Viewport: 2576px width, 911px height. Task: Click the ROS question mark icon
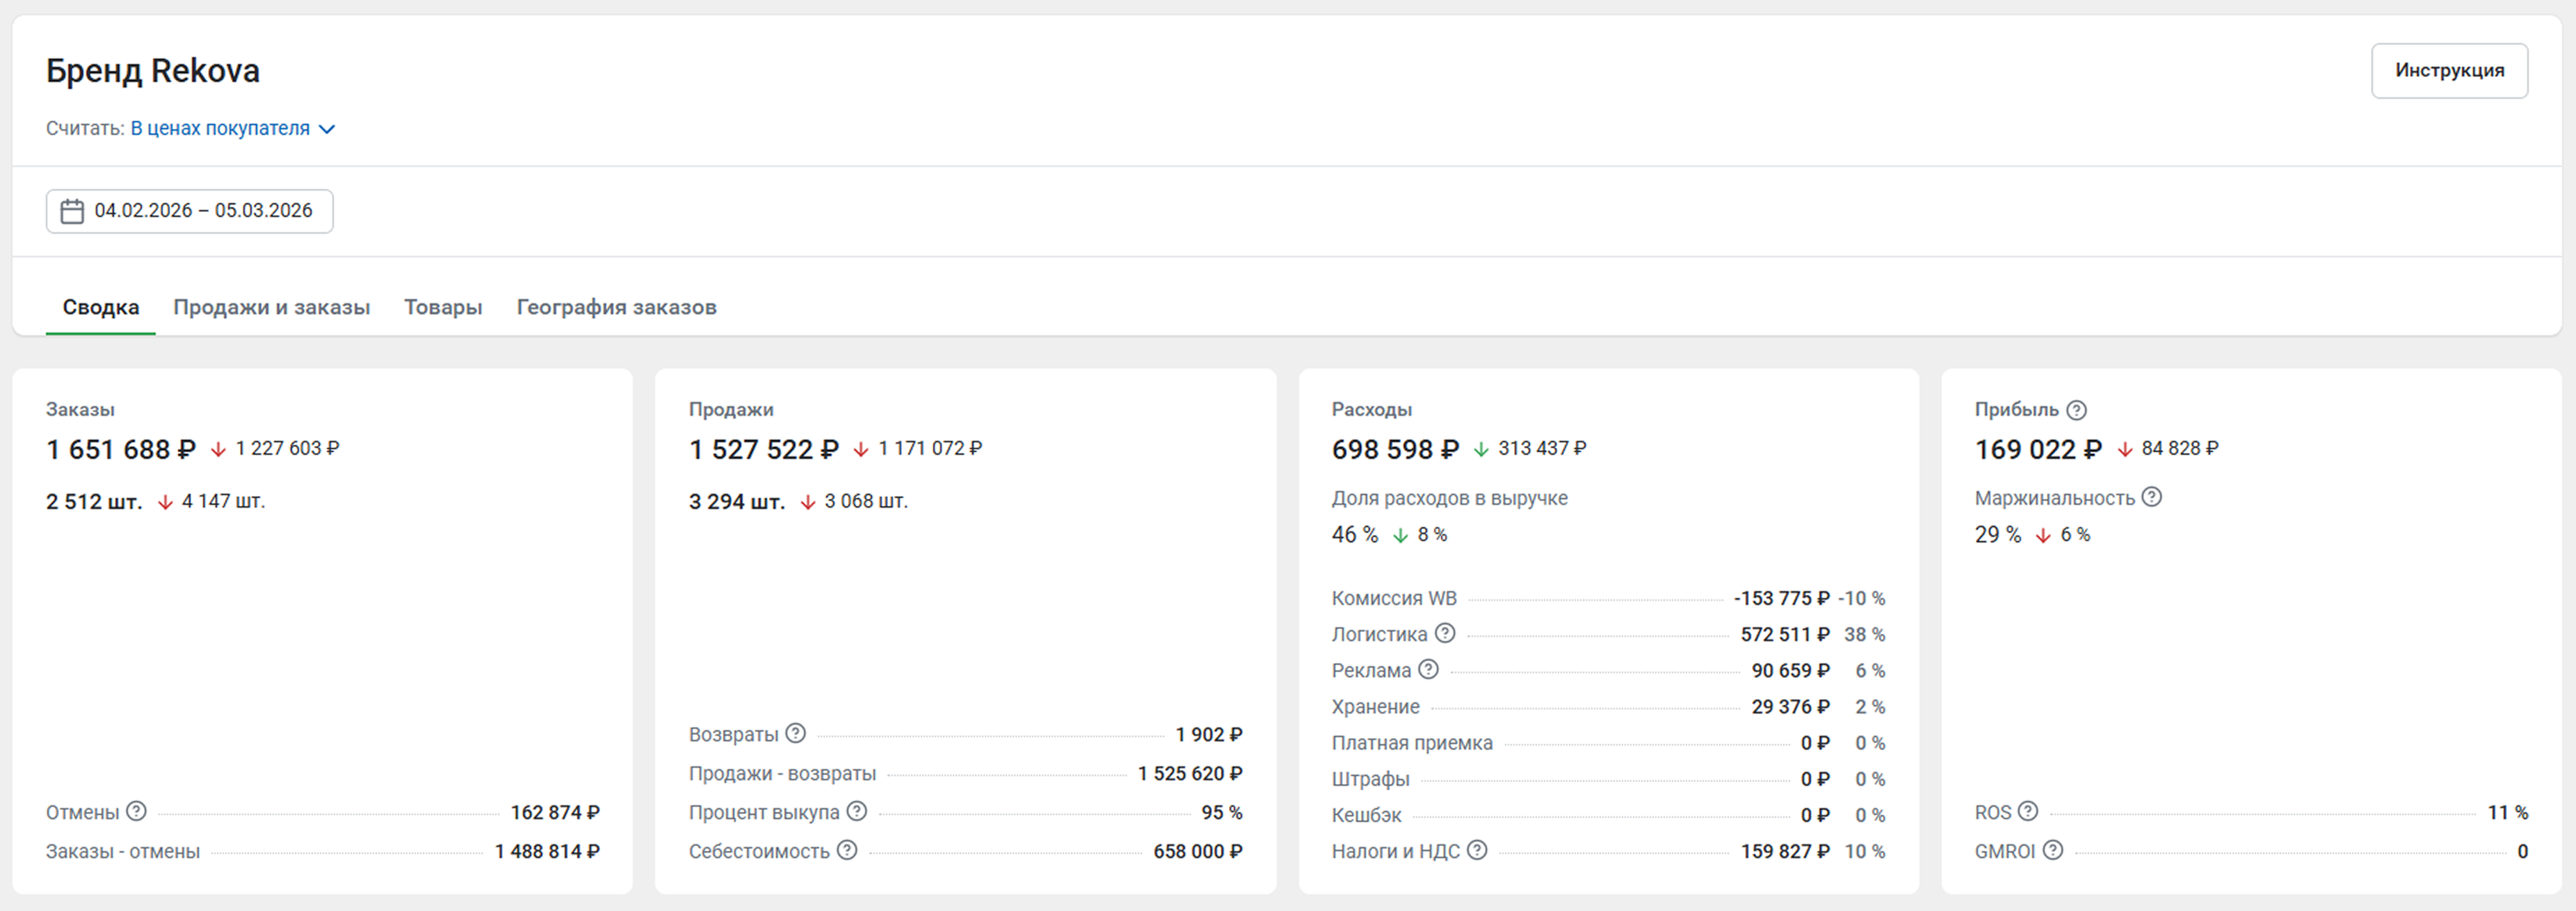2028,811
